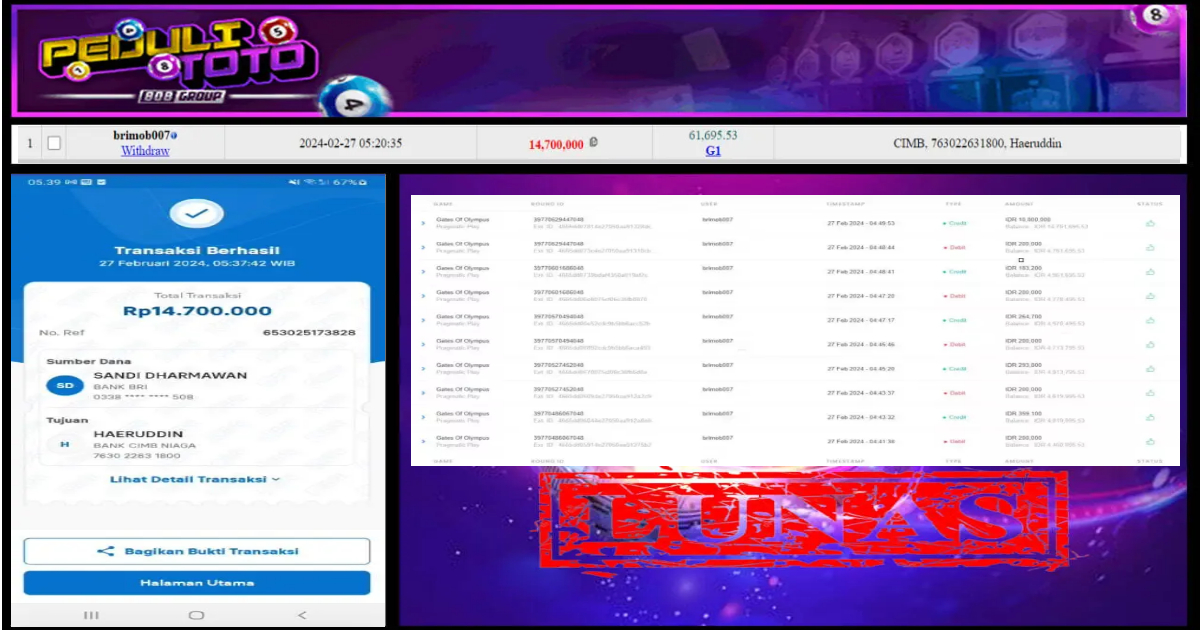Viewport: 1200px width, 630px height.
Task: Tap the Android home button
Action: (x=197, y=614)
